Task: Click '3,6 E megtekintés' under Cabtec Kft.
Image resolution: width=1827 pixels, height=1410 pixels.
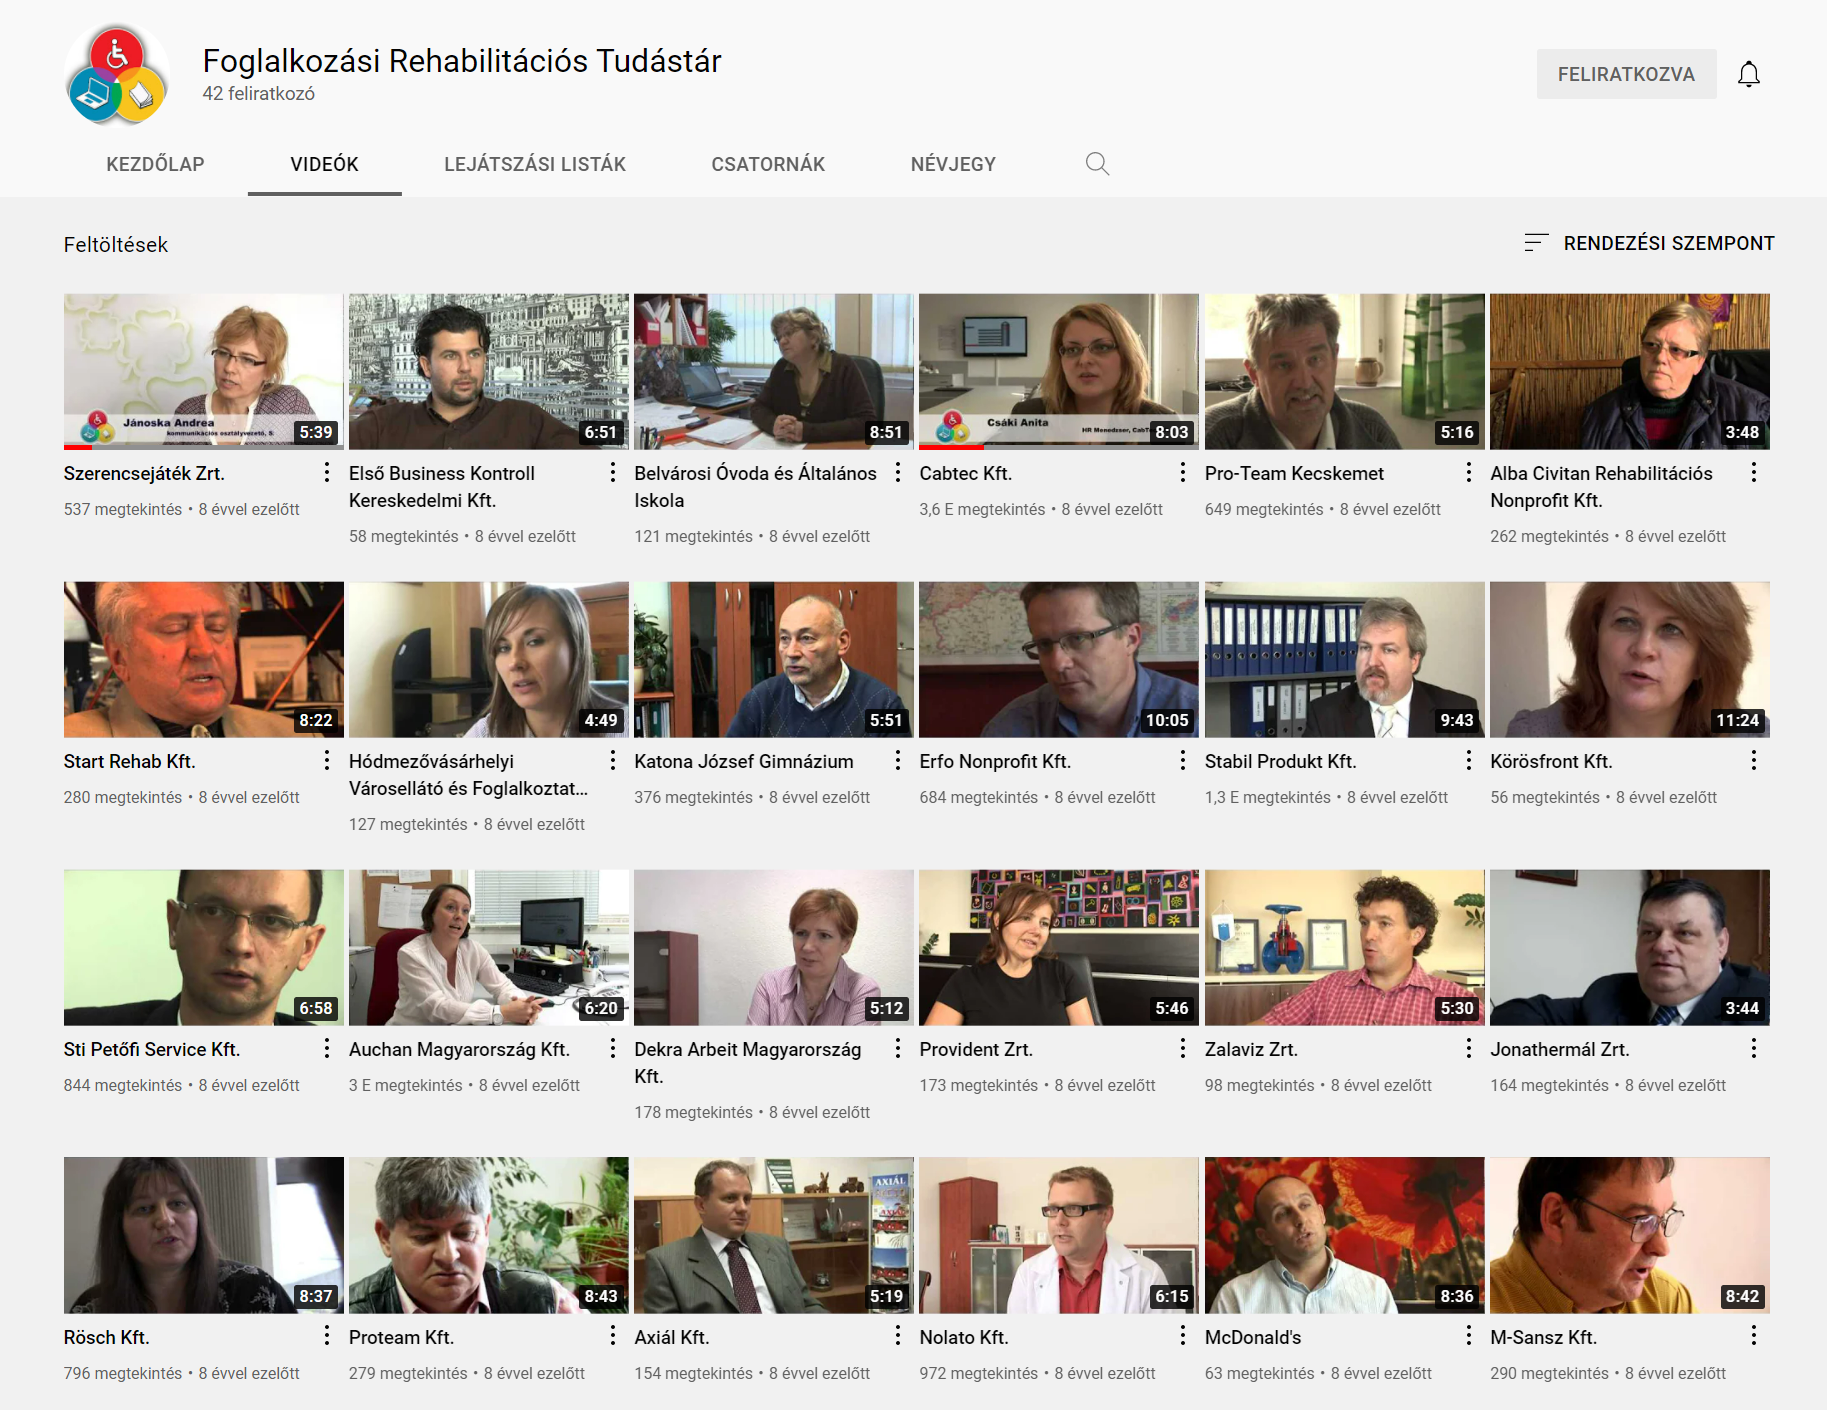Action: (982, 509)
